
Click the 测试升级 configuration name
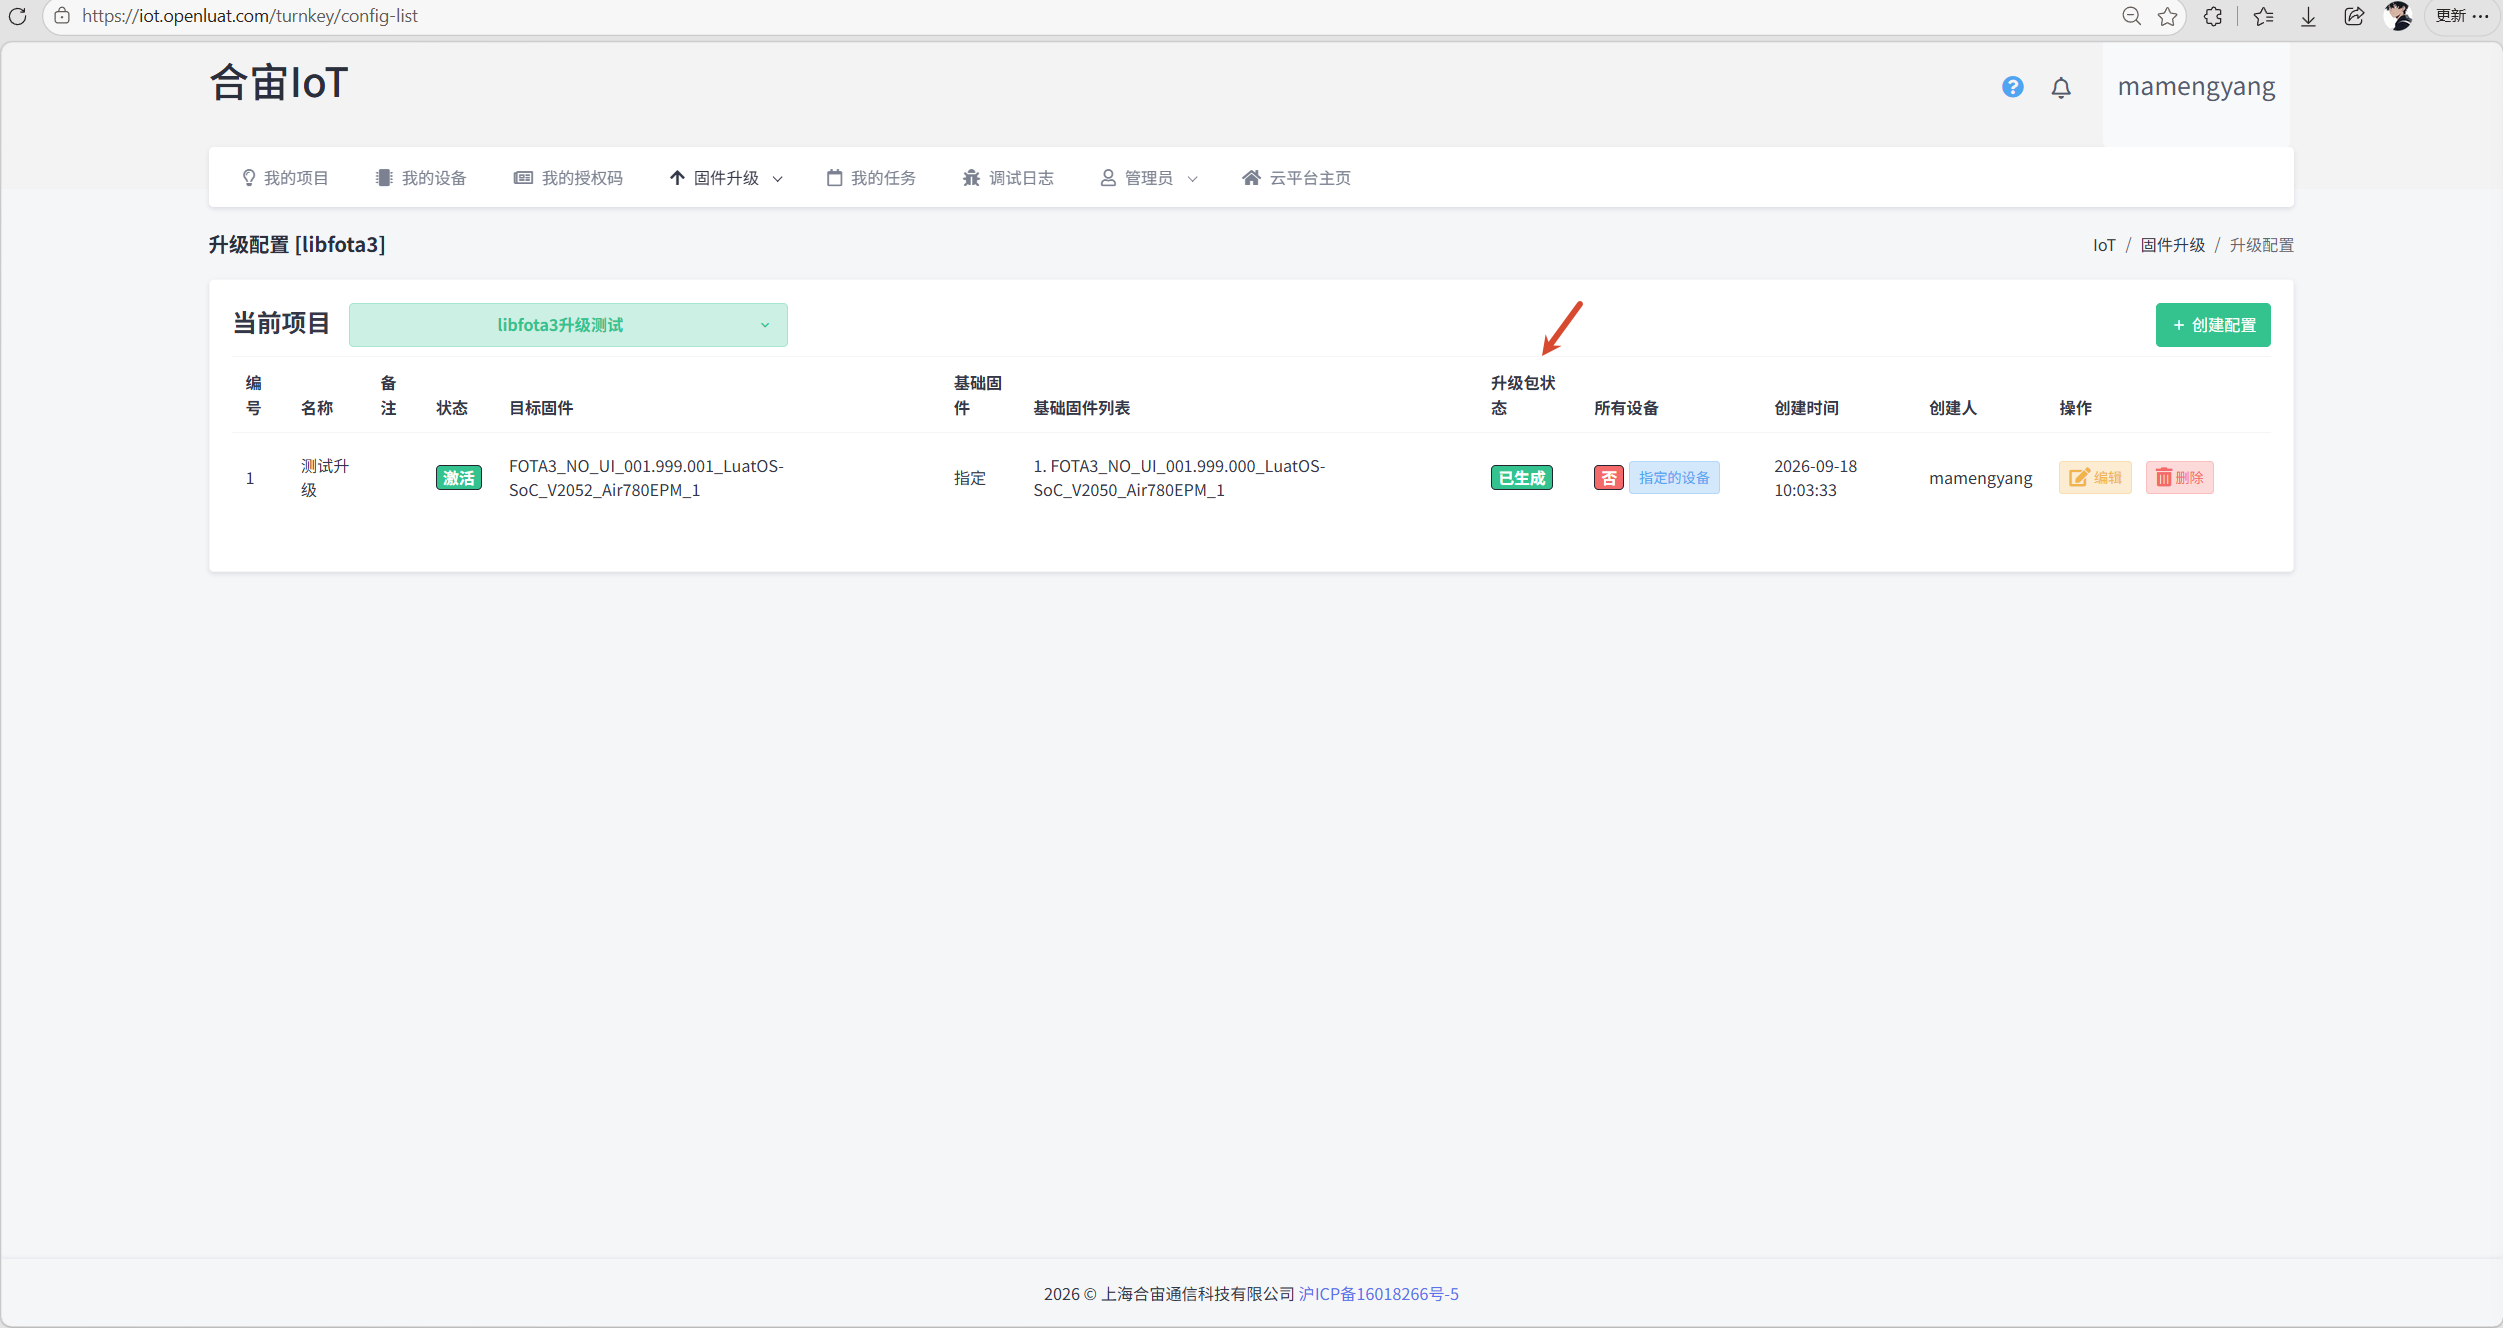[x=325, y=478]
